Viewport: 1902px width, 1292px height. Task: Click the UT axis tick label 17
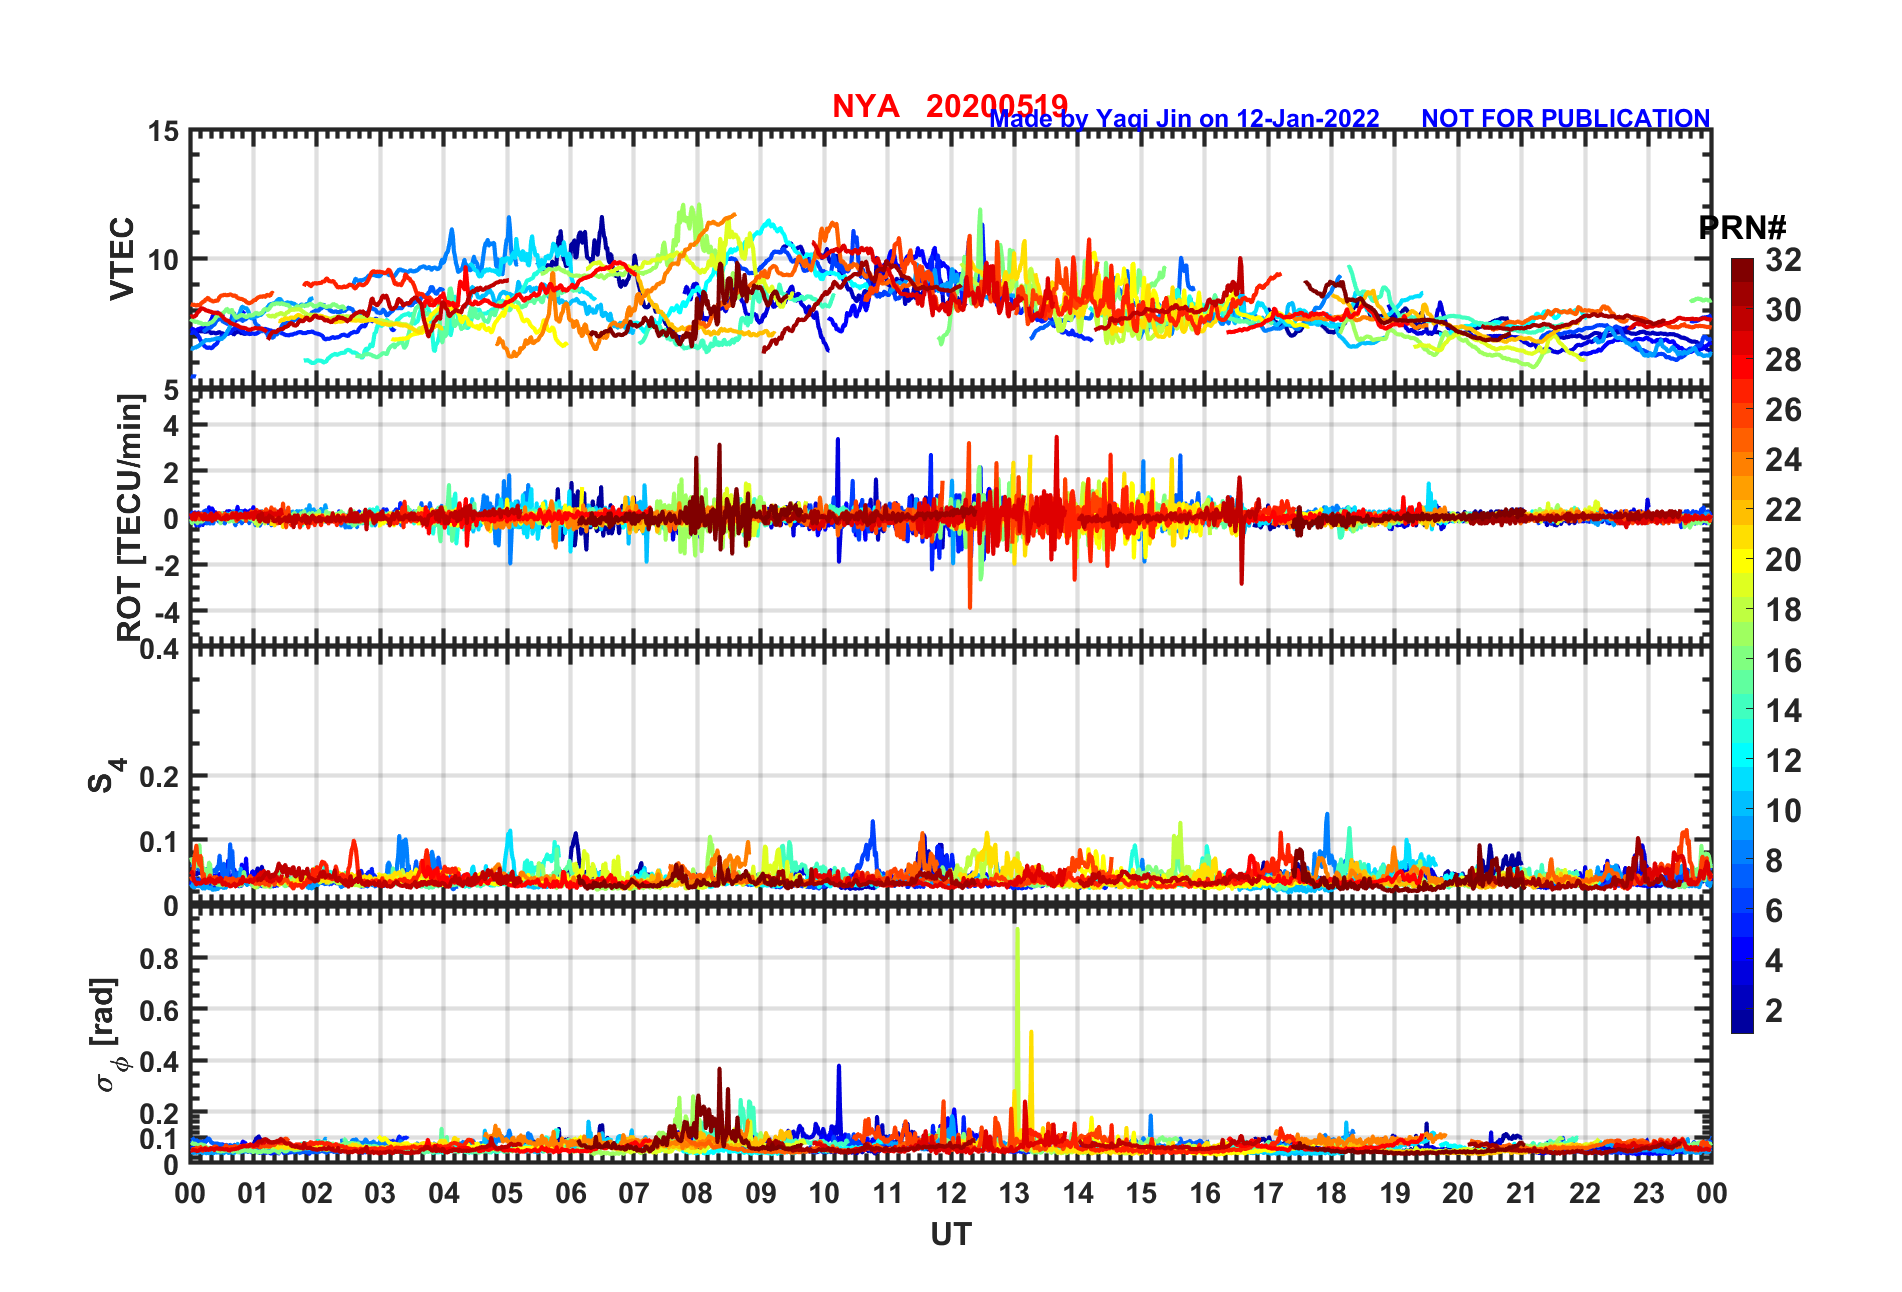point(1268,1193)
